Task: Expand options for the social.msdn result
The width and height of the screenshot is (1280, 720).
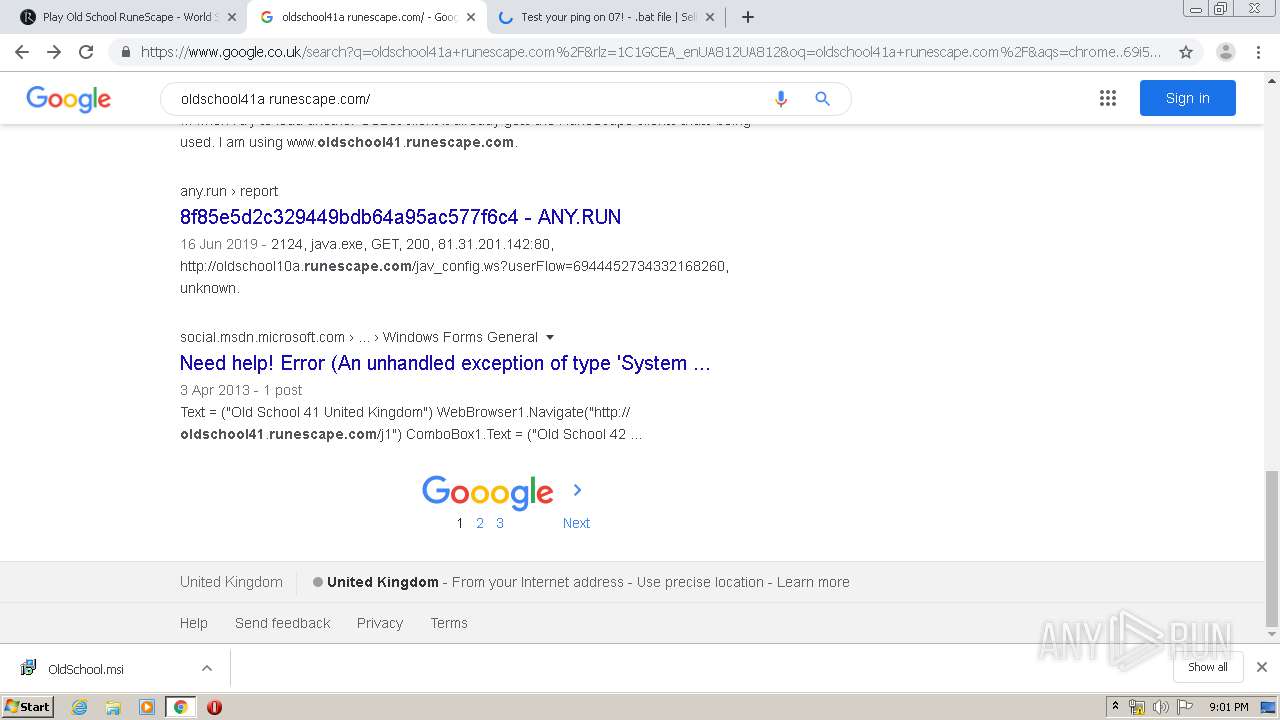Action: pos(550,338)
